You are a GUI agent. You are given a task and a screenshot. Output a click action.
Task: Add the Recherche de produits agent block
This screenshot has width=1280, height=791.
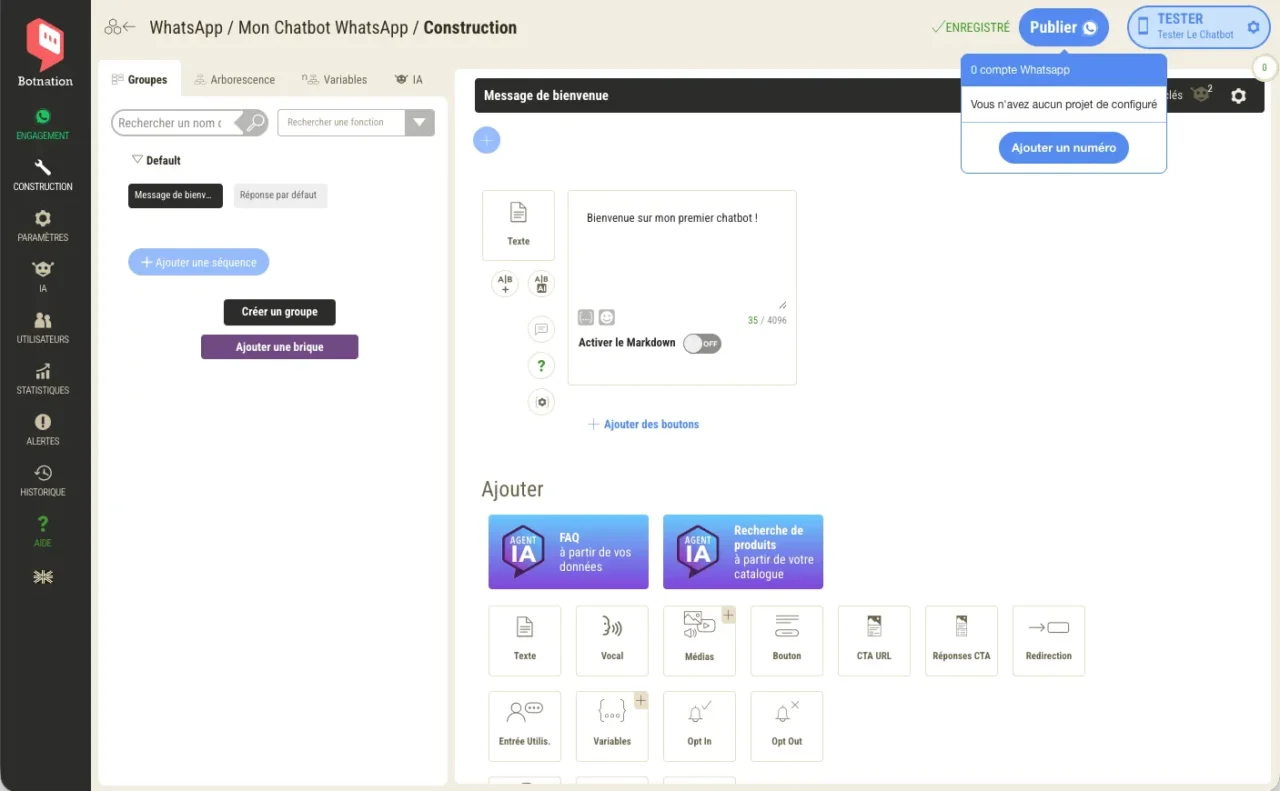(x=743, y=552)
